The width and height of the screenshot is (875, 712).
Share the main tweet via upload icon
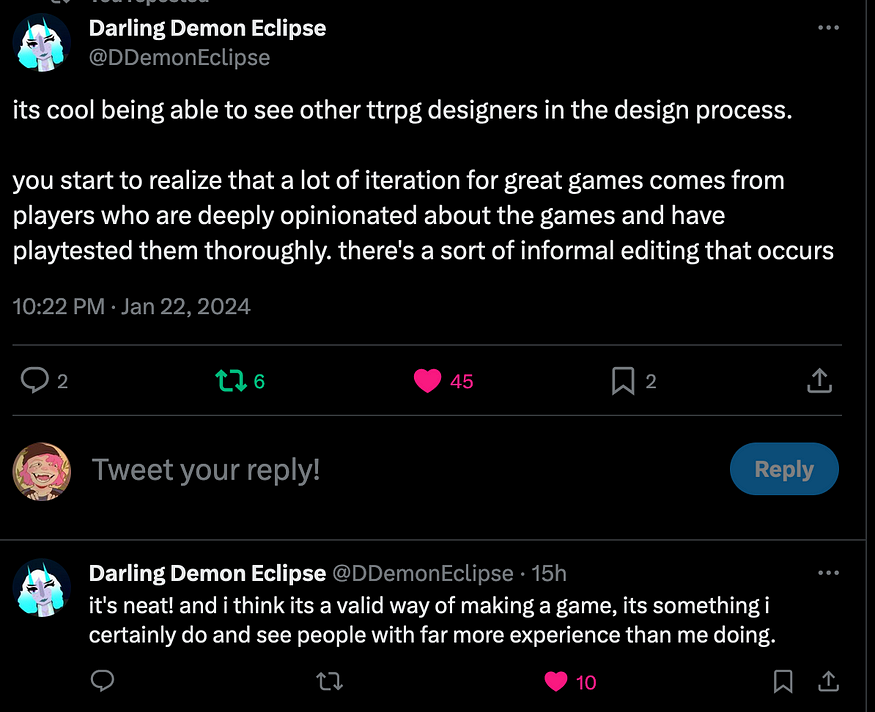coord(819,381)
